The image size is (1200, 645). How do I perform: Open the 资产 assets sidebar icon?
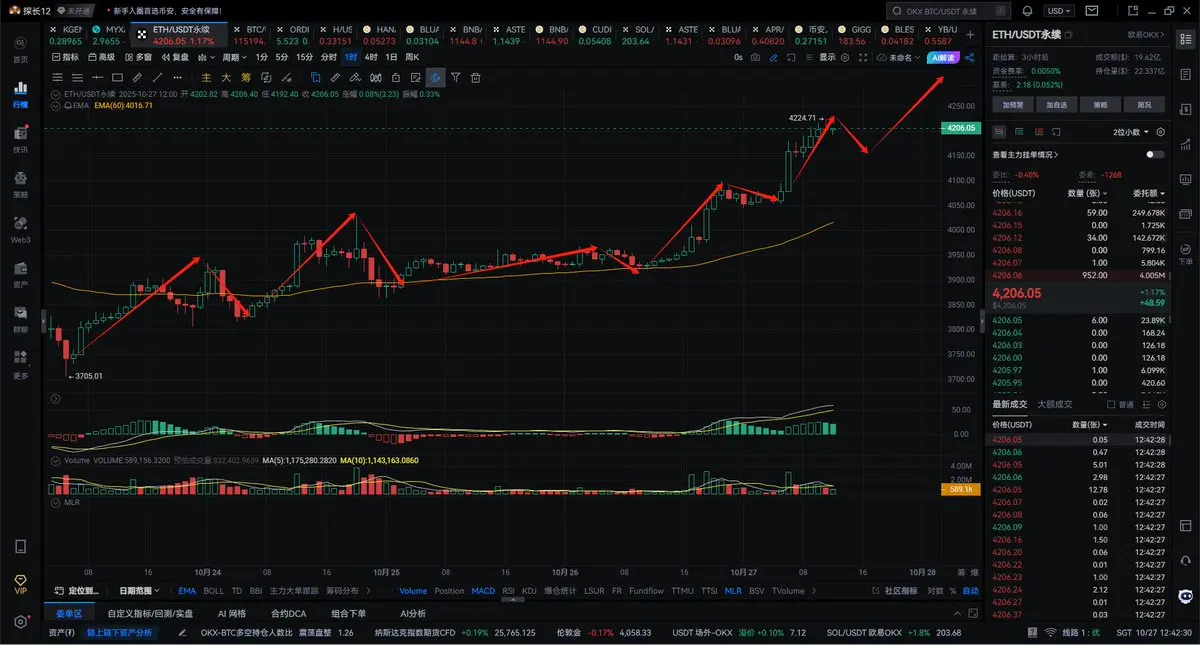20,274
